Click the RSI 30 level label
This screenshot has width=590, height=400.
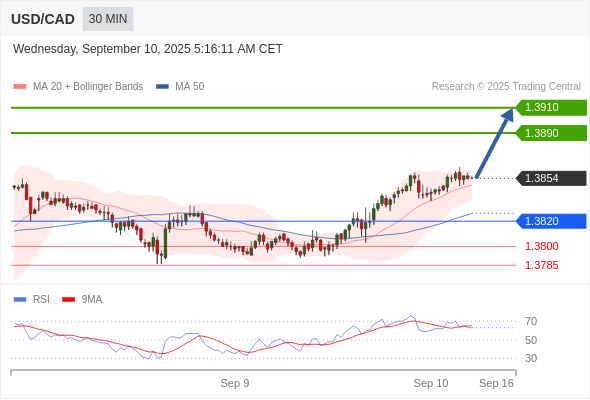tap(531, 358)
